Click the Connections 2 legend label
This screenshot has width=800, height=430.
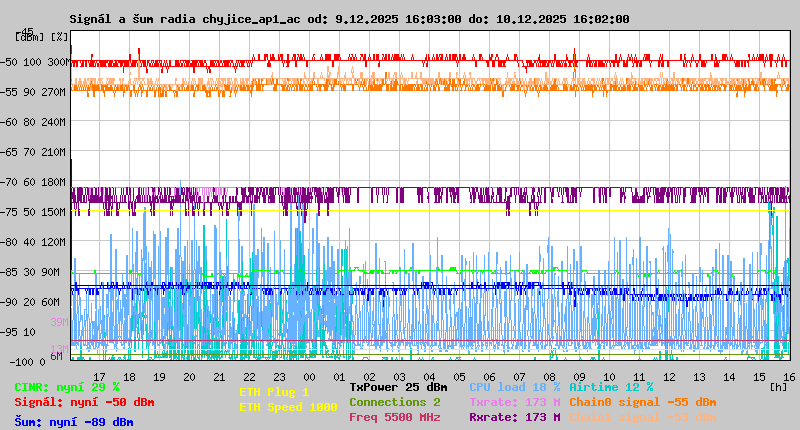tap(395, 402)
